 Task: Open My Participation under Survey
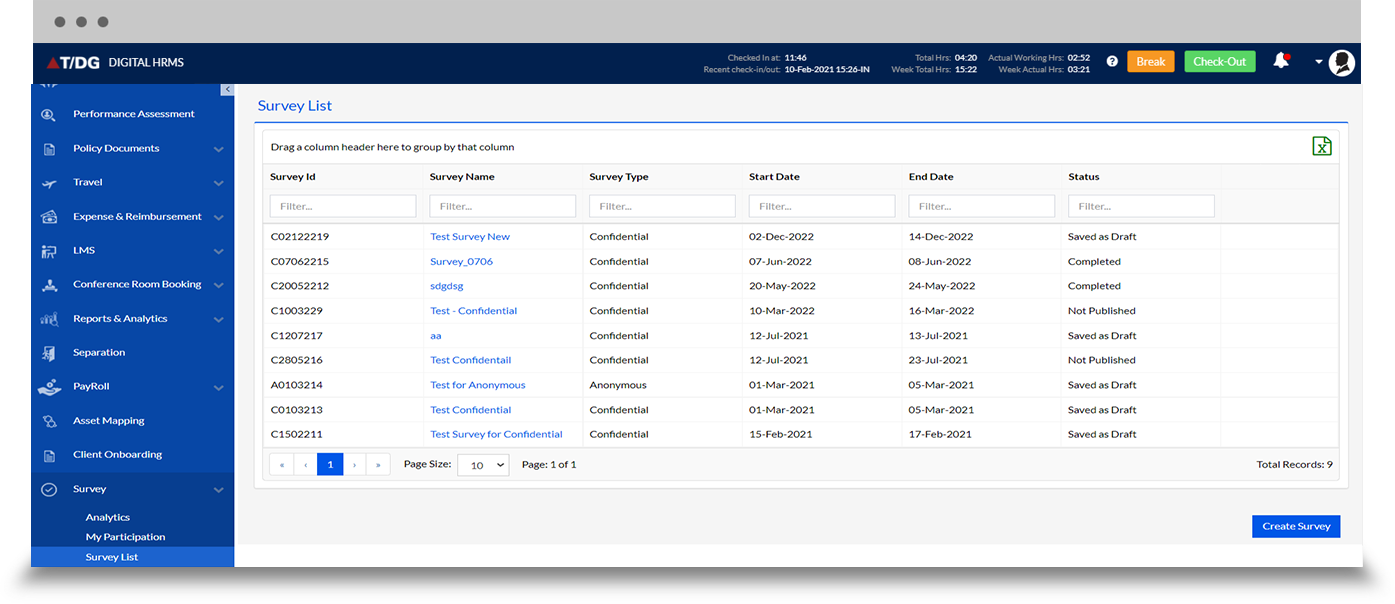[x=126, y=537]
